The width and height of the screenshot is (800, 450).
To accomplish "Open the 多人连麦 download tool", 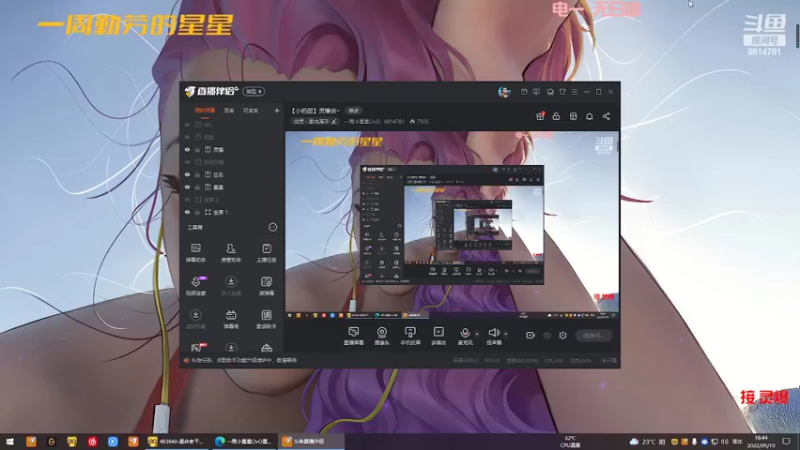I will [231, 286].
